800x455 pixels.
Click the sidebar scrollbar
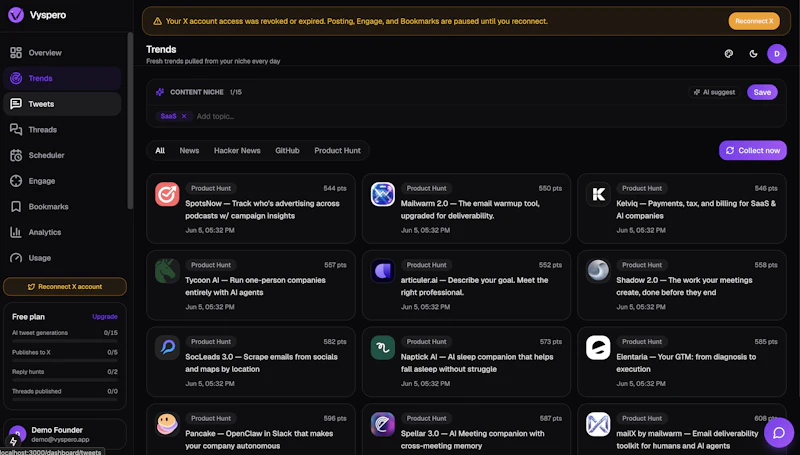[130, 120]
